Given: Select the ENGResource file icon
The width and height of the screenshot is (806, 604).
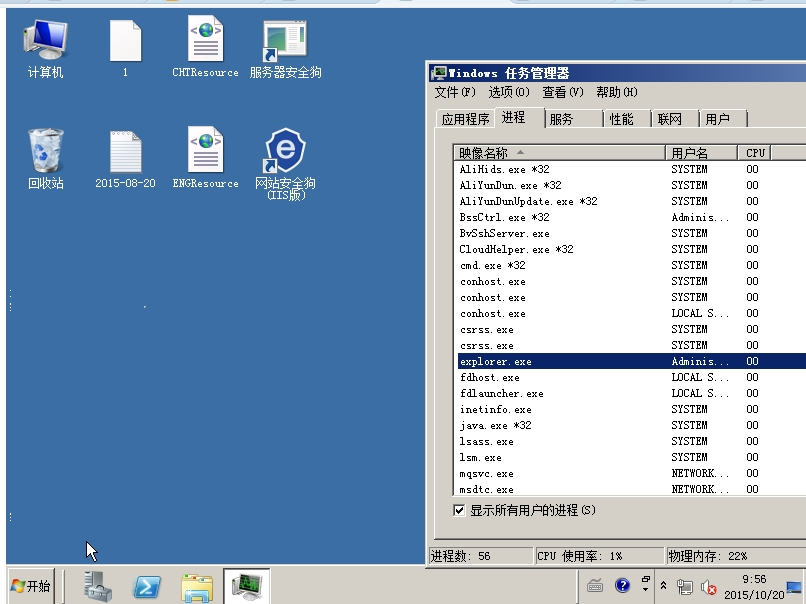Looking at the screenshot, I should 205,157.
